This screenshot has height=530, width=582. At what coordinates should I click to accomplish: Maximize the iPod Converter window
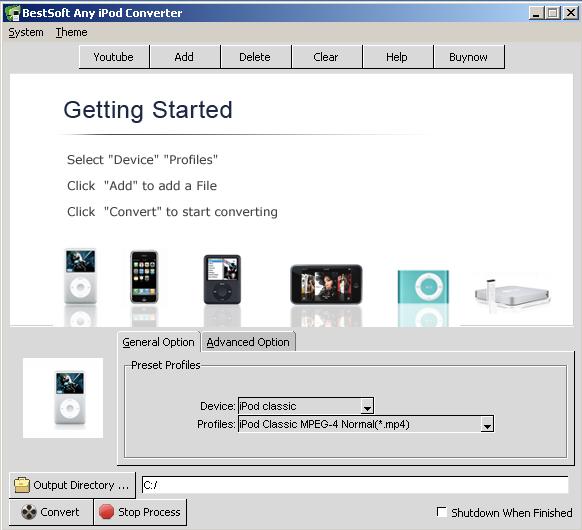(553, 13)
